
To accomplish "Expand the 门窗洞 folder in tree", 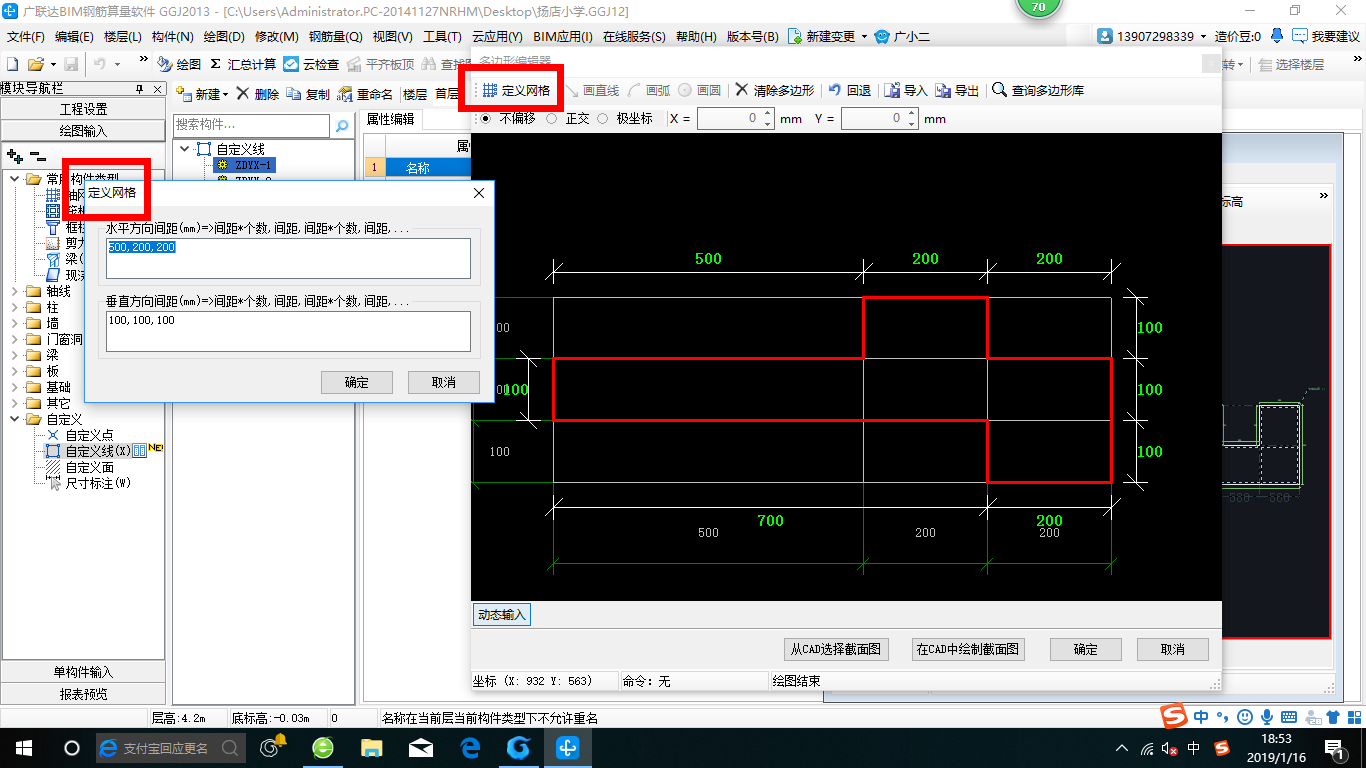I will (14, 339).
